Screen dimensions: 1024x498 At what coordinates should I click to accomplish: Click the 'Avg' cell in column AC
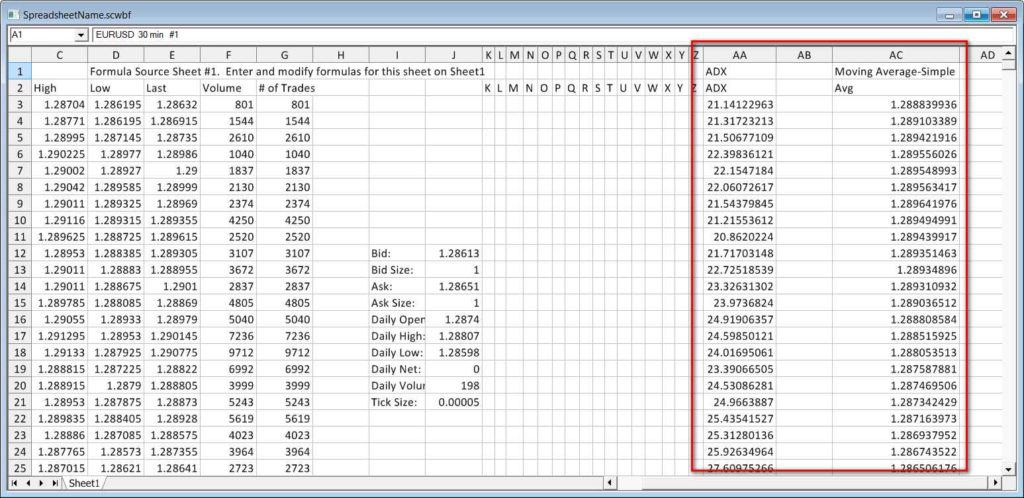[x=896, y=87]
